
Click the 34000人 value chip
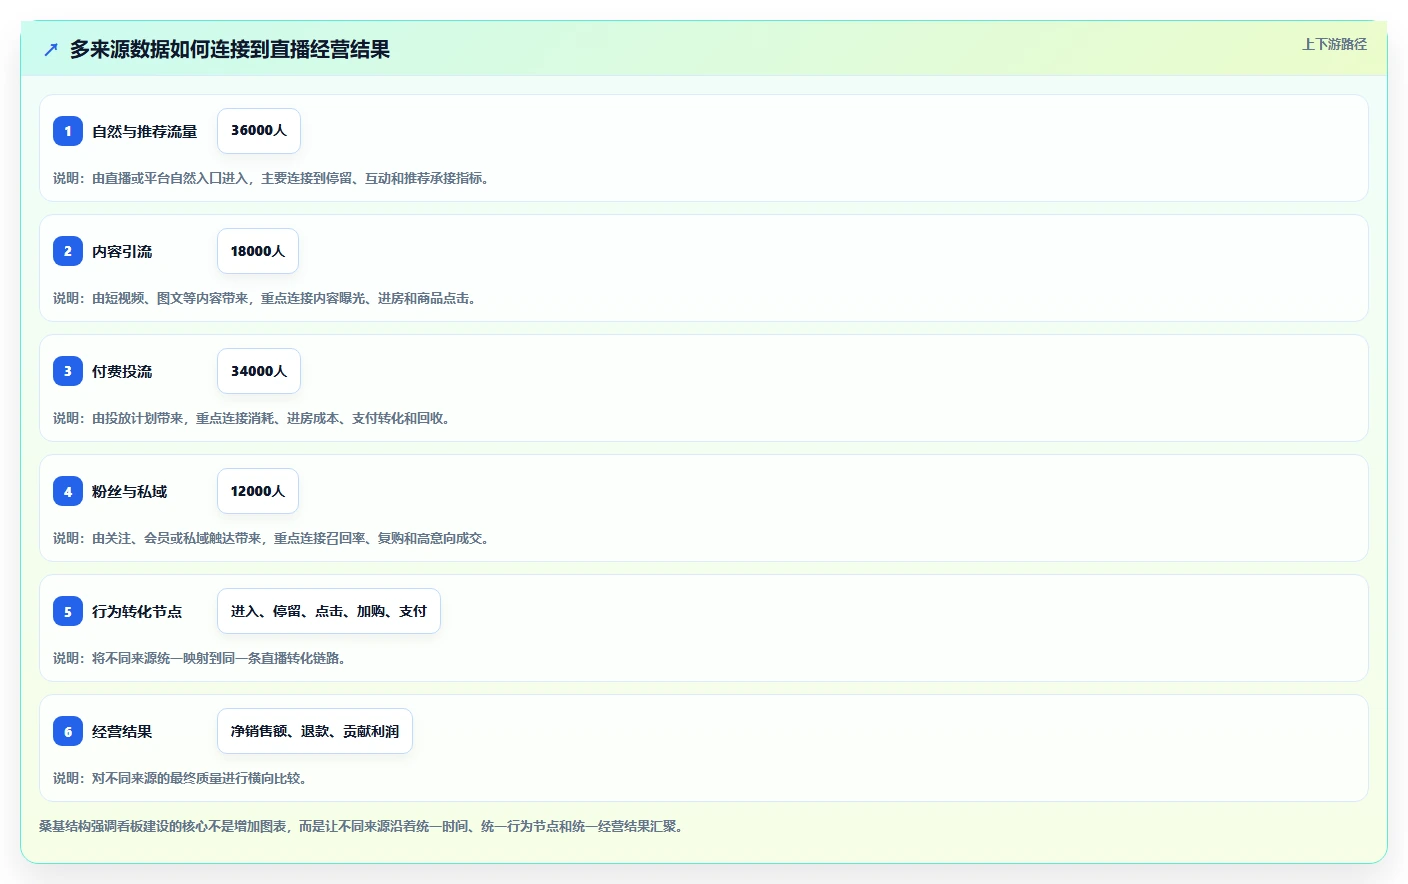click(x=259, y=371)
